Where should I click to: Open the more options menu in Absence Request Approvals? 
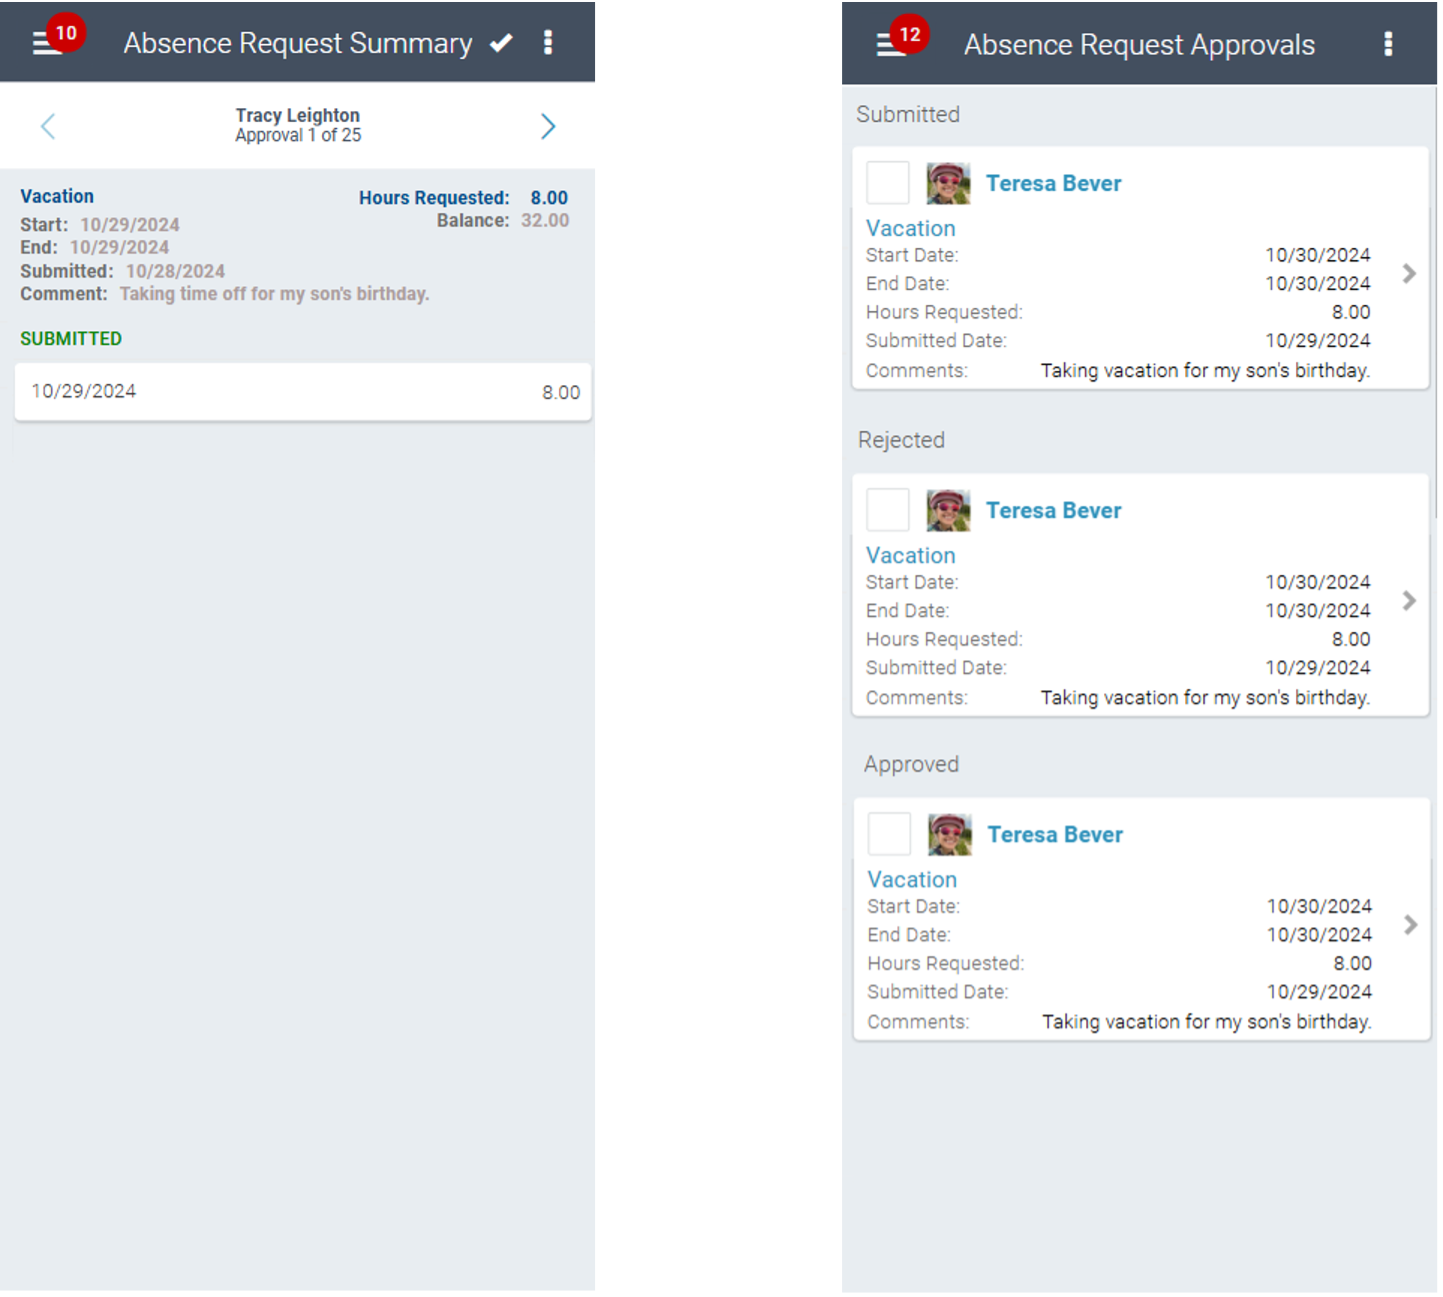click(x=1388, y=44)
